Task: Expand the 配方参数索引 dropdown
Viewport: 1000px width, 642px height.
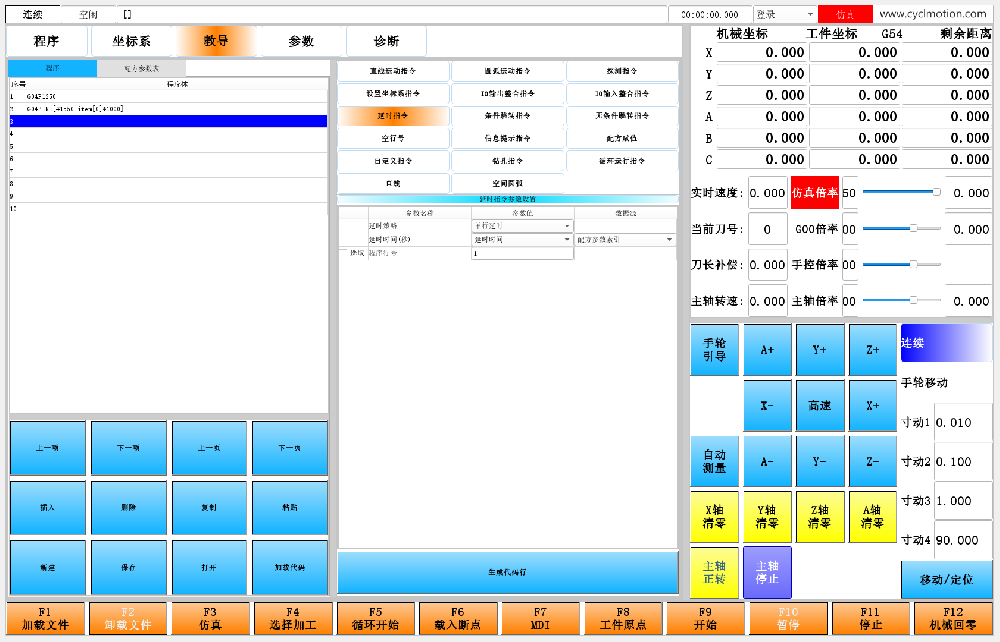Action: [625, 240]
